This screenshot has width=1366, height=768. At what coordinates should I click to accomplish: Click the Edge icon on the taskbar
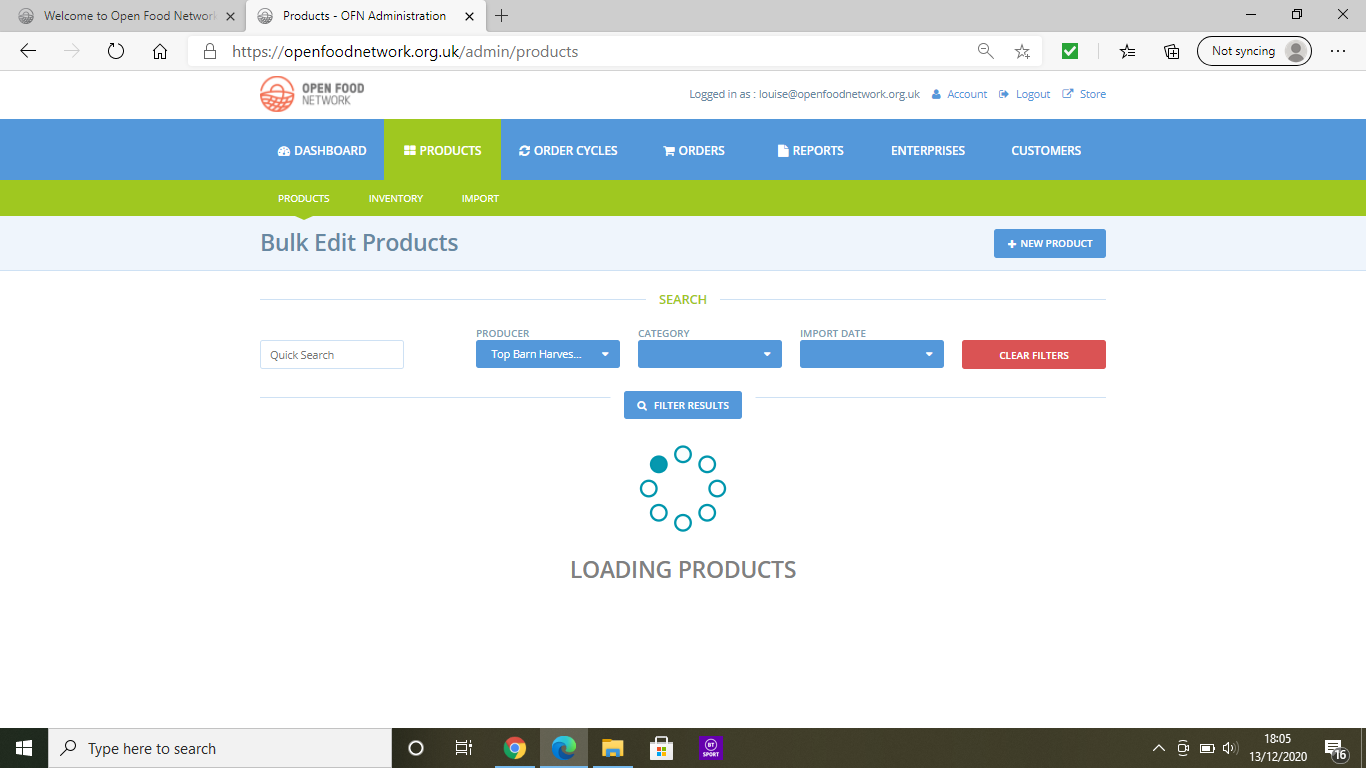[x=564, y=748]
